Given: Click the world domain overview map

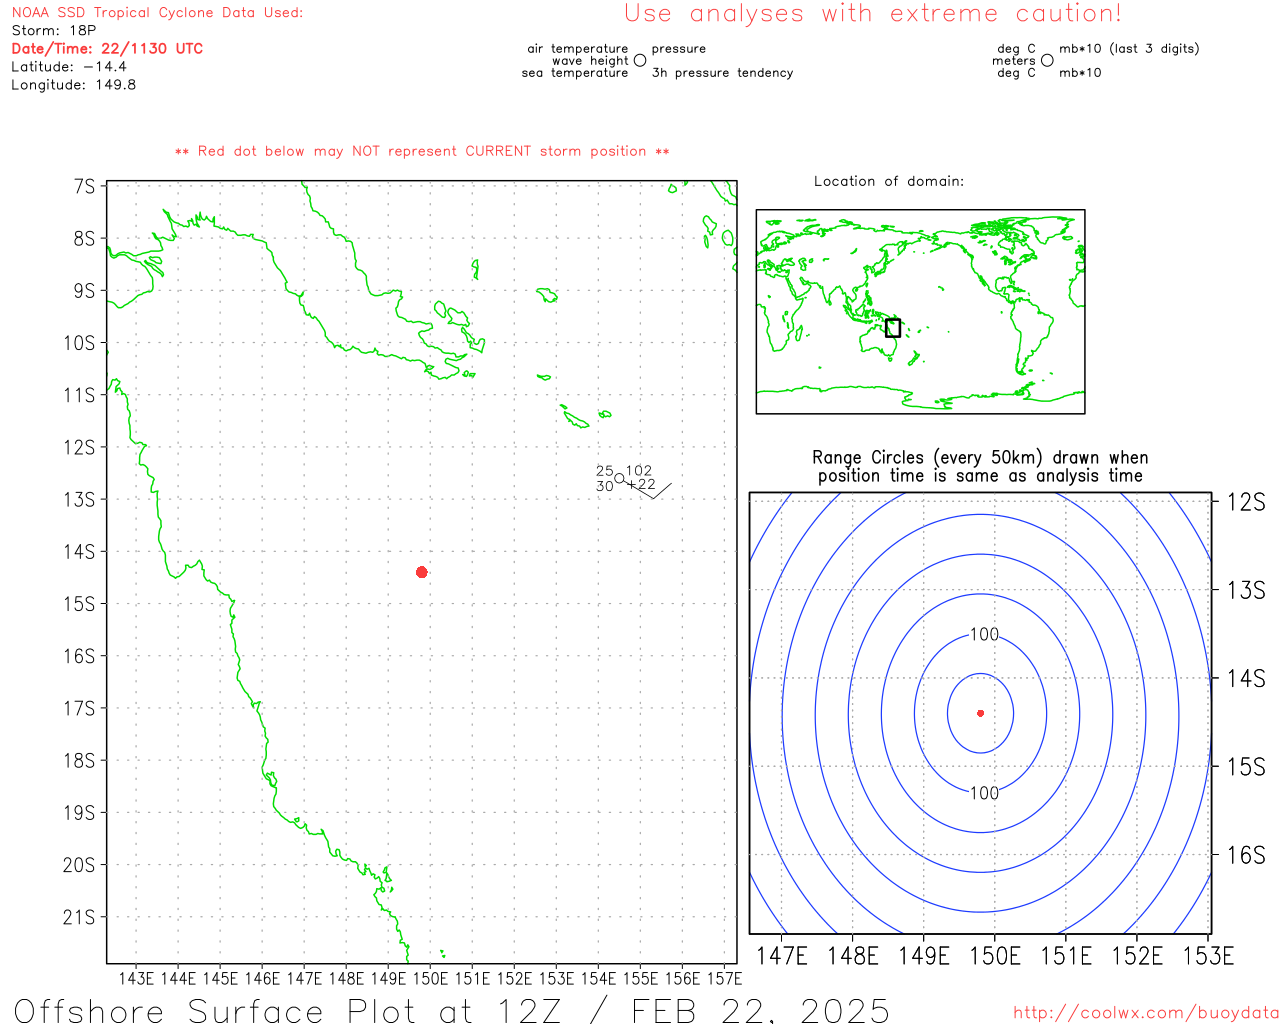Looking at the screenshot, I should [920, 311].
